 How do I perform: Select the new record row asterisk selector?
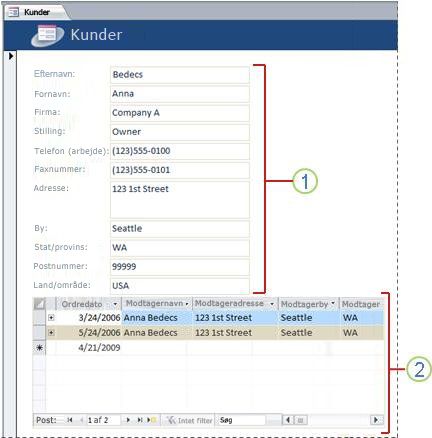[x=39, y=348]
